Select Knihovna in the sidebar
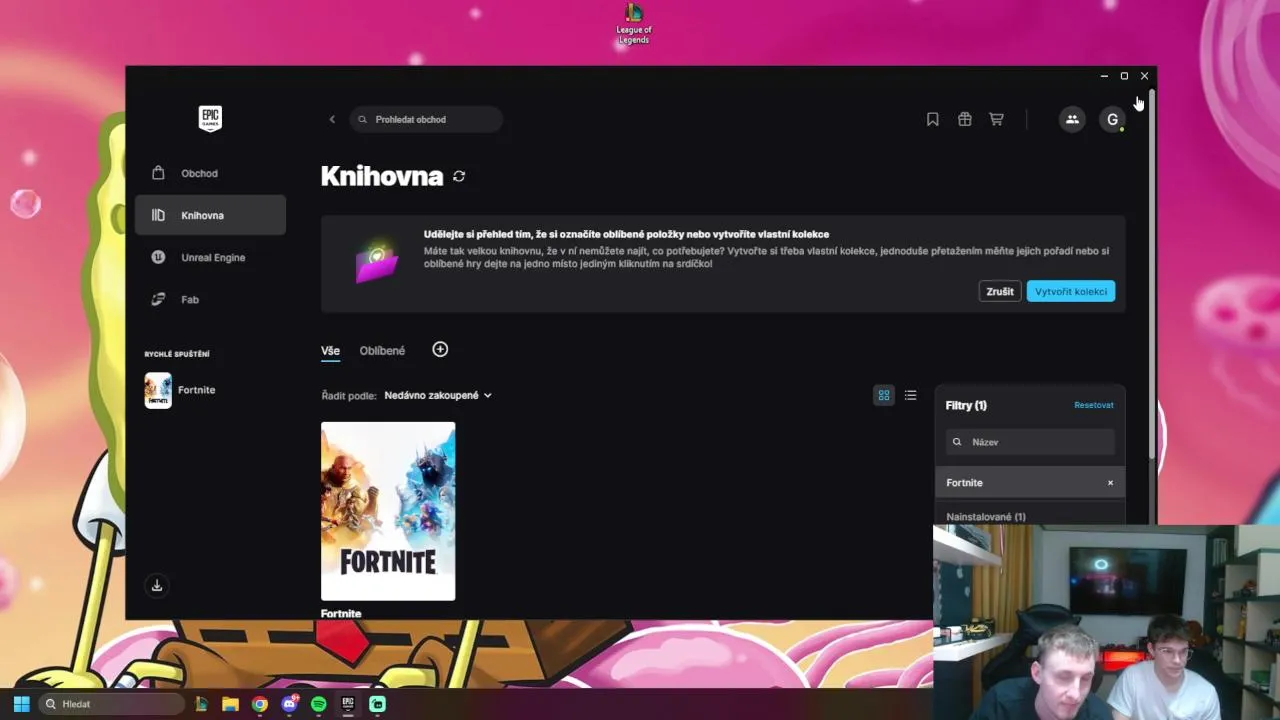1280x720 pixels. [x=210, y=215]
